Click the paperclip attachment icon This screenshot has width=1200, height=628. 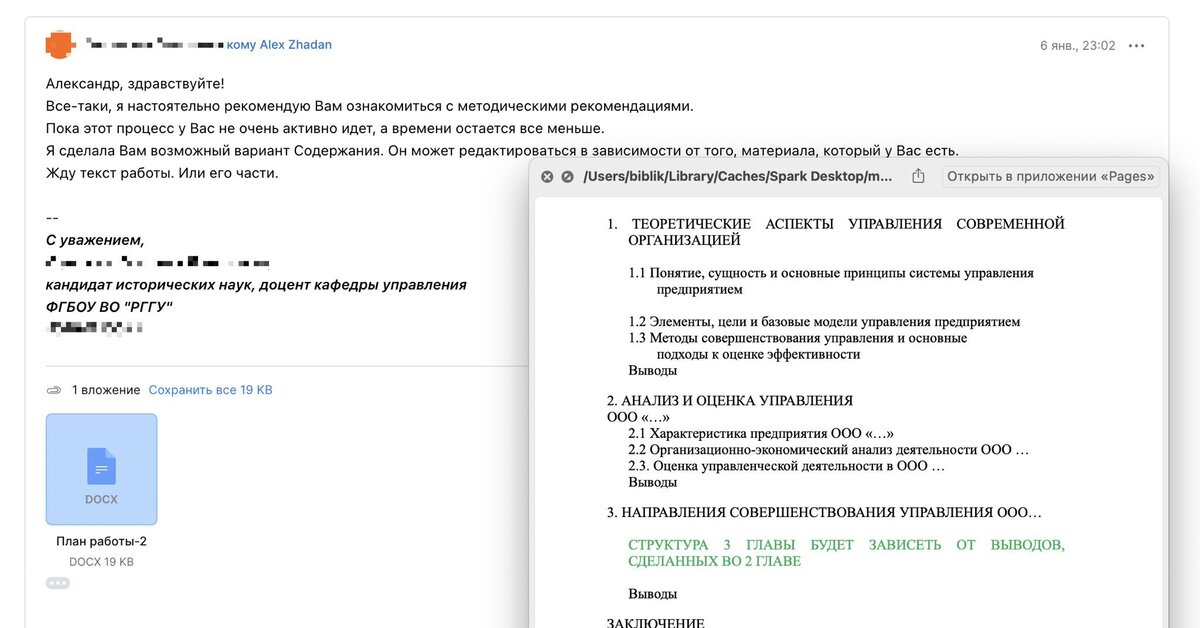(54, 390)
